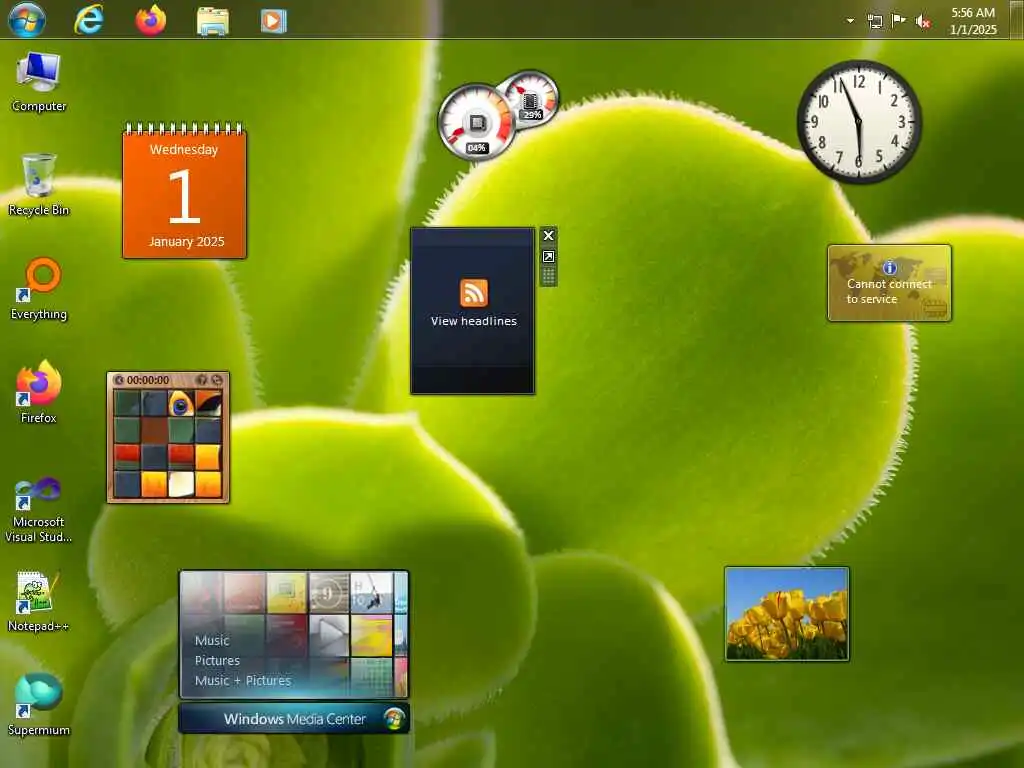This screenshot has height=768, width=1024.
Task: Click the black beak tile in puzzle top row
Action: [208, 404]
